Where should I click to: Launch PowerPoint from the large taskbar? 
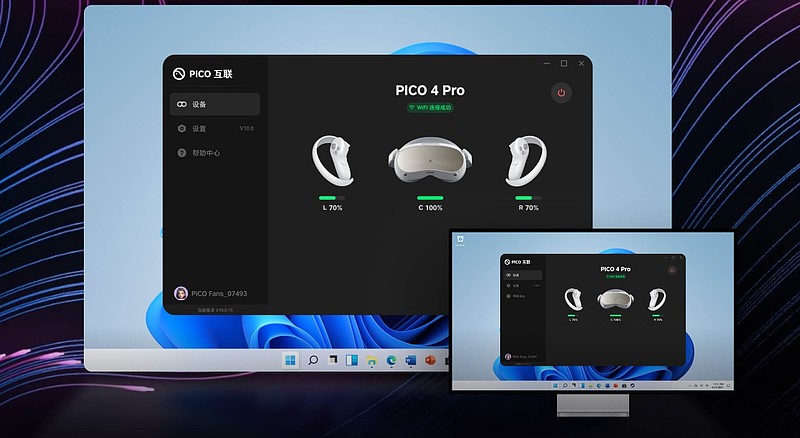[431, 360]
